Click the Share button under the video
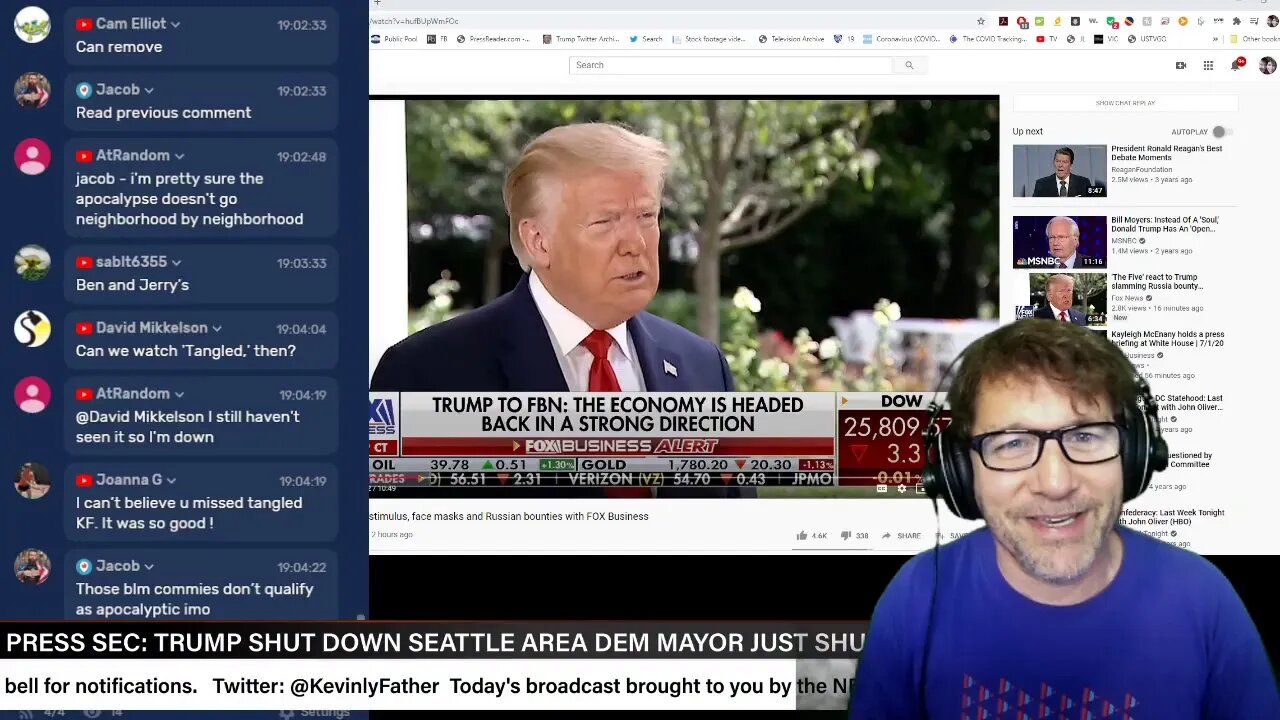This screenshot has height=720, width=1280. 901,536
